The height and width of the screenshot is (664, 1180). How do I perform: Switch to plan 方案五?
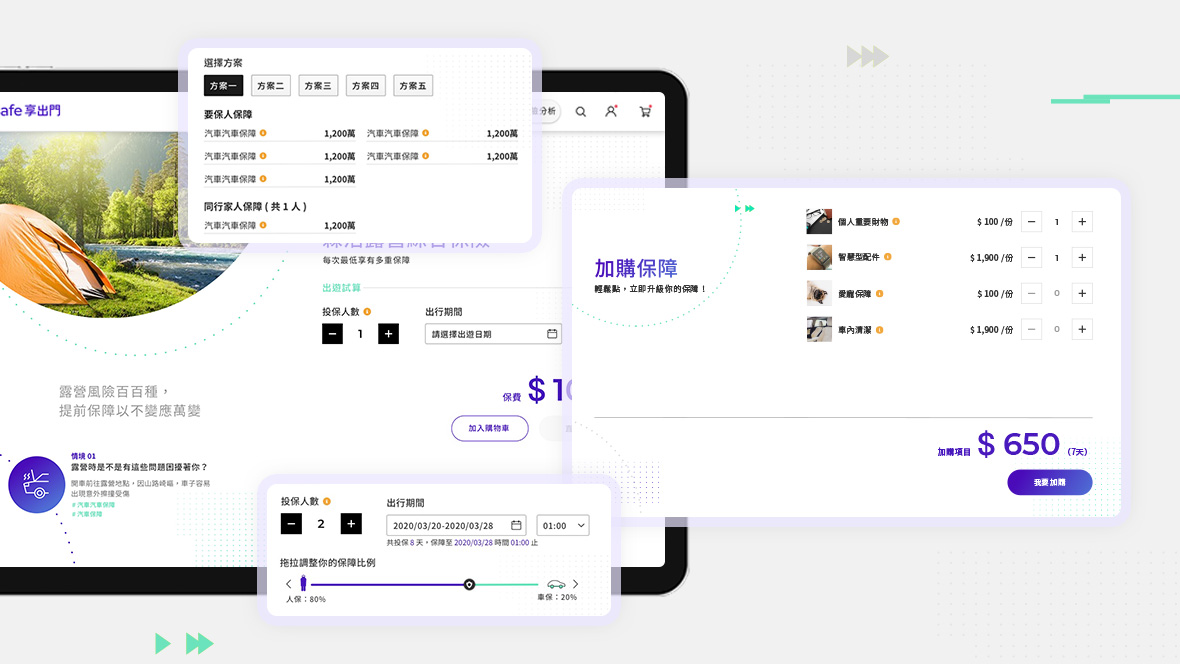413,86
